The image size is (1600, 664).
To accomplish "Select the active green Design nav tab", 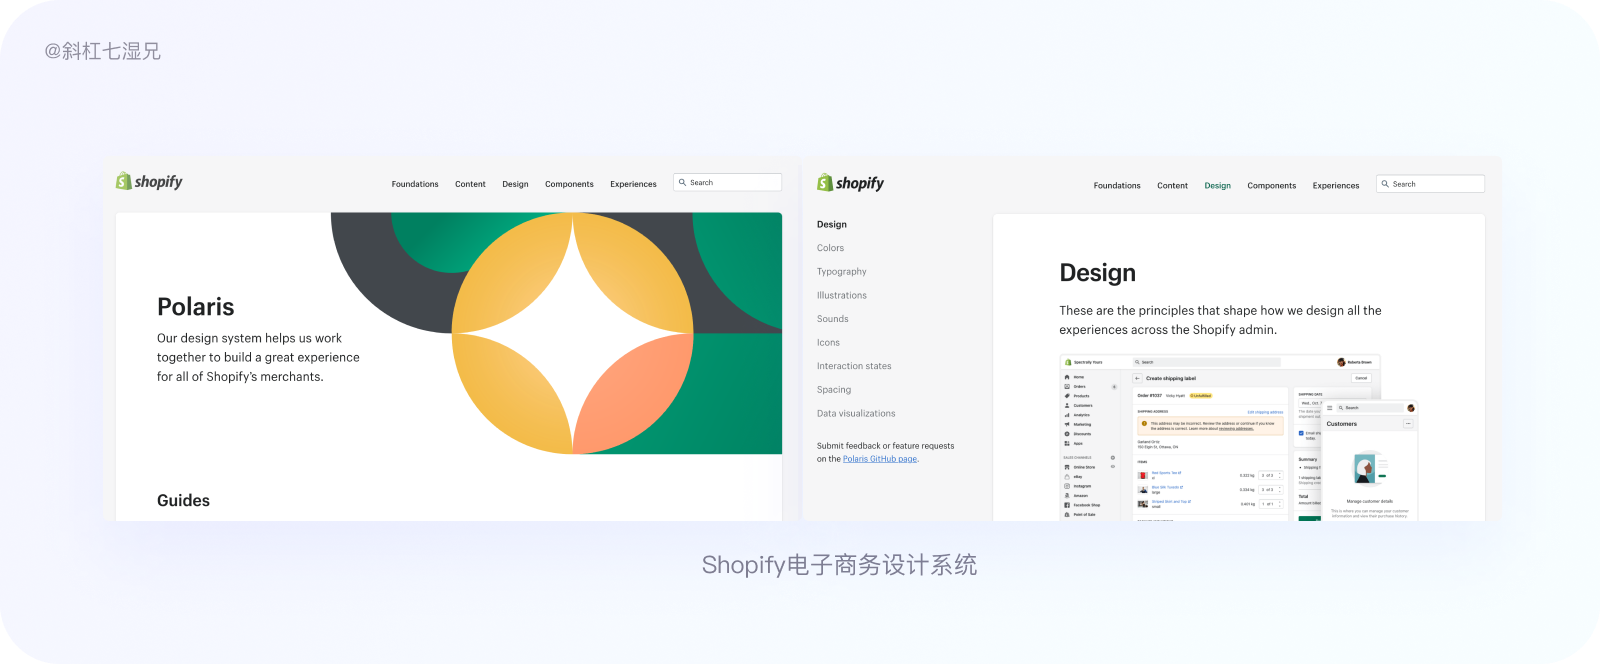I will point(1218,186).
